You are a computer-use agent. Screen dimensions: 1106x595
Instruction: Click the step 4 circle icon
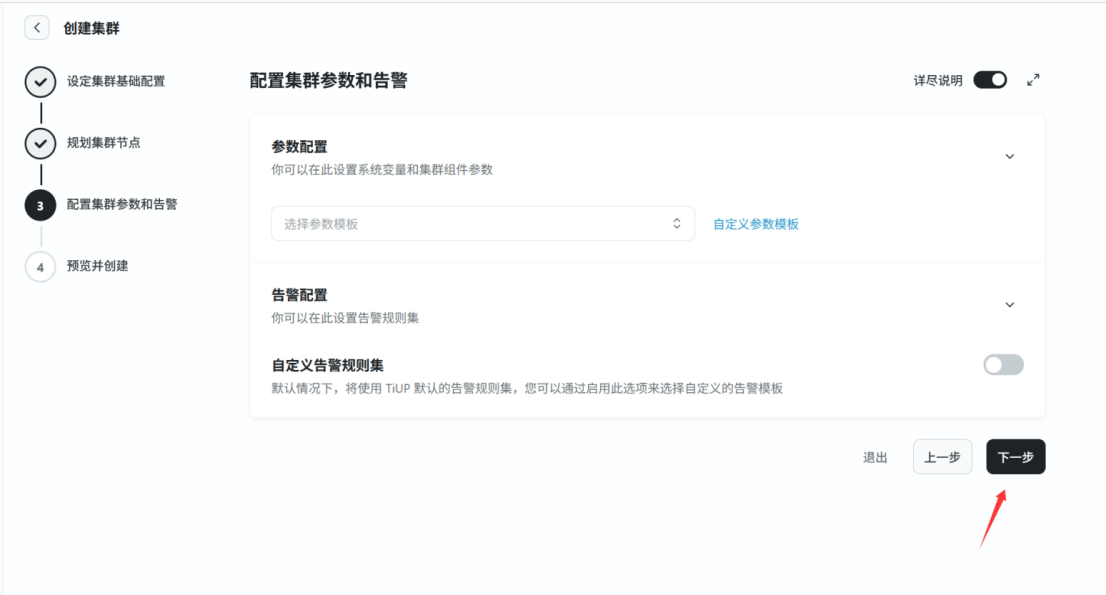pos(40,267)
